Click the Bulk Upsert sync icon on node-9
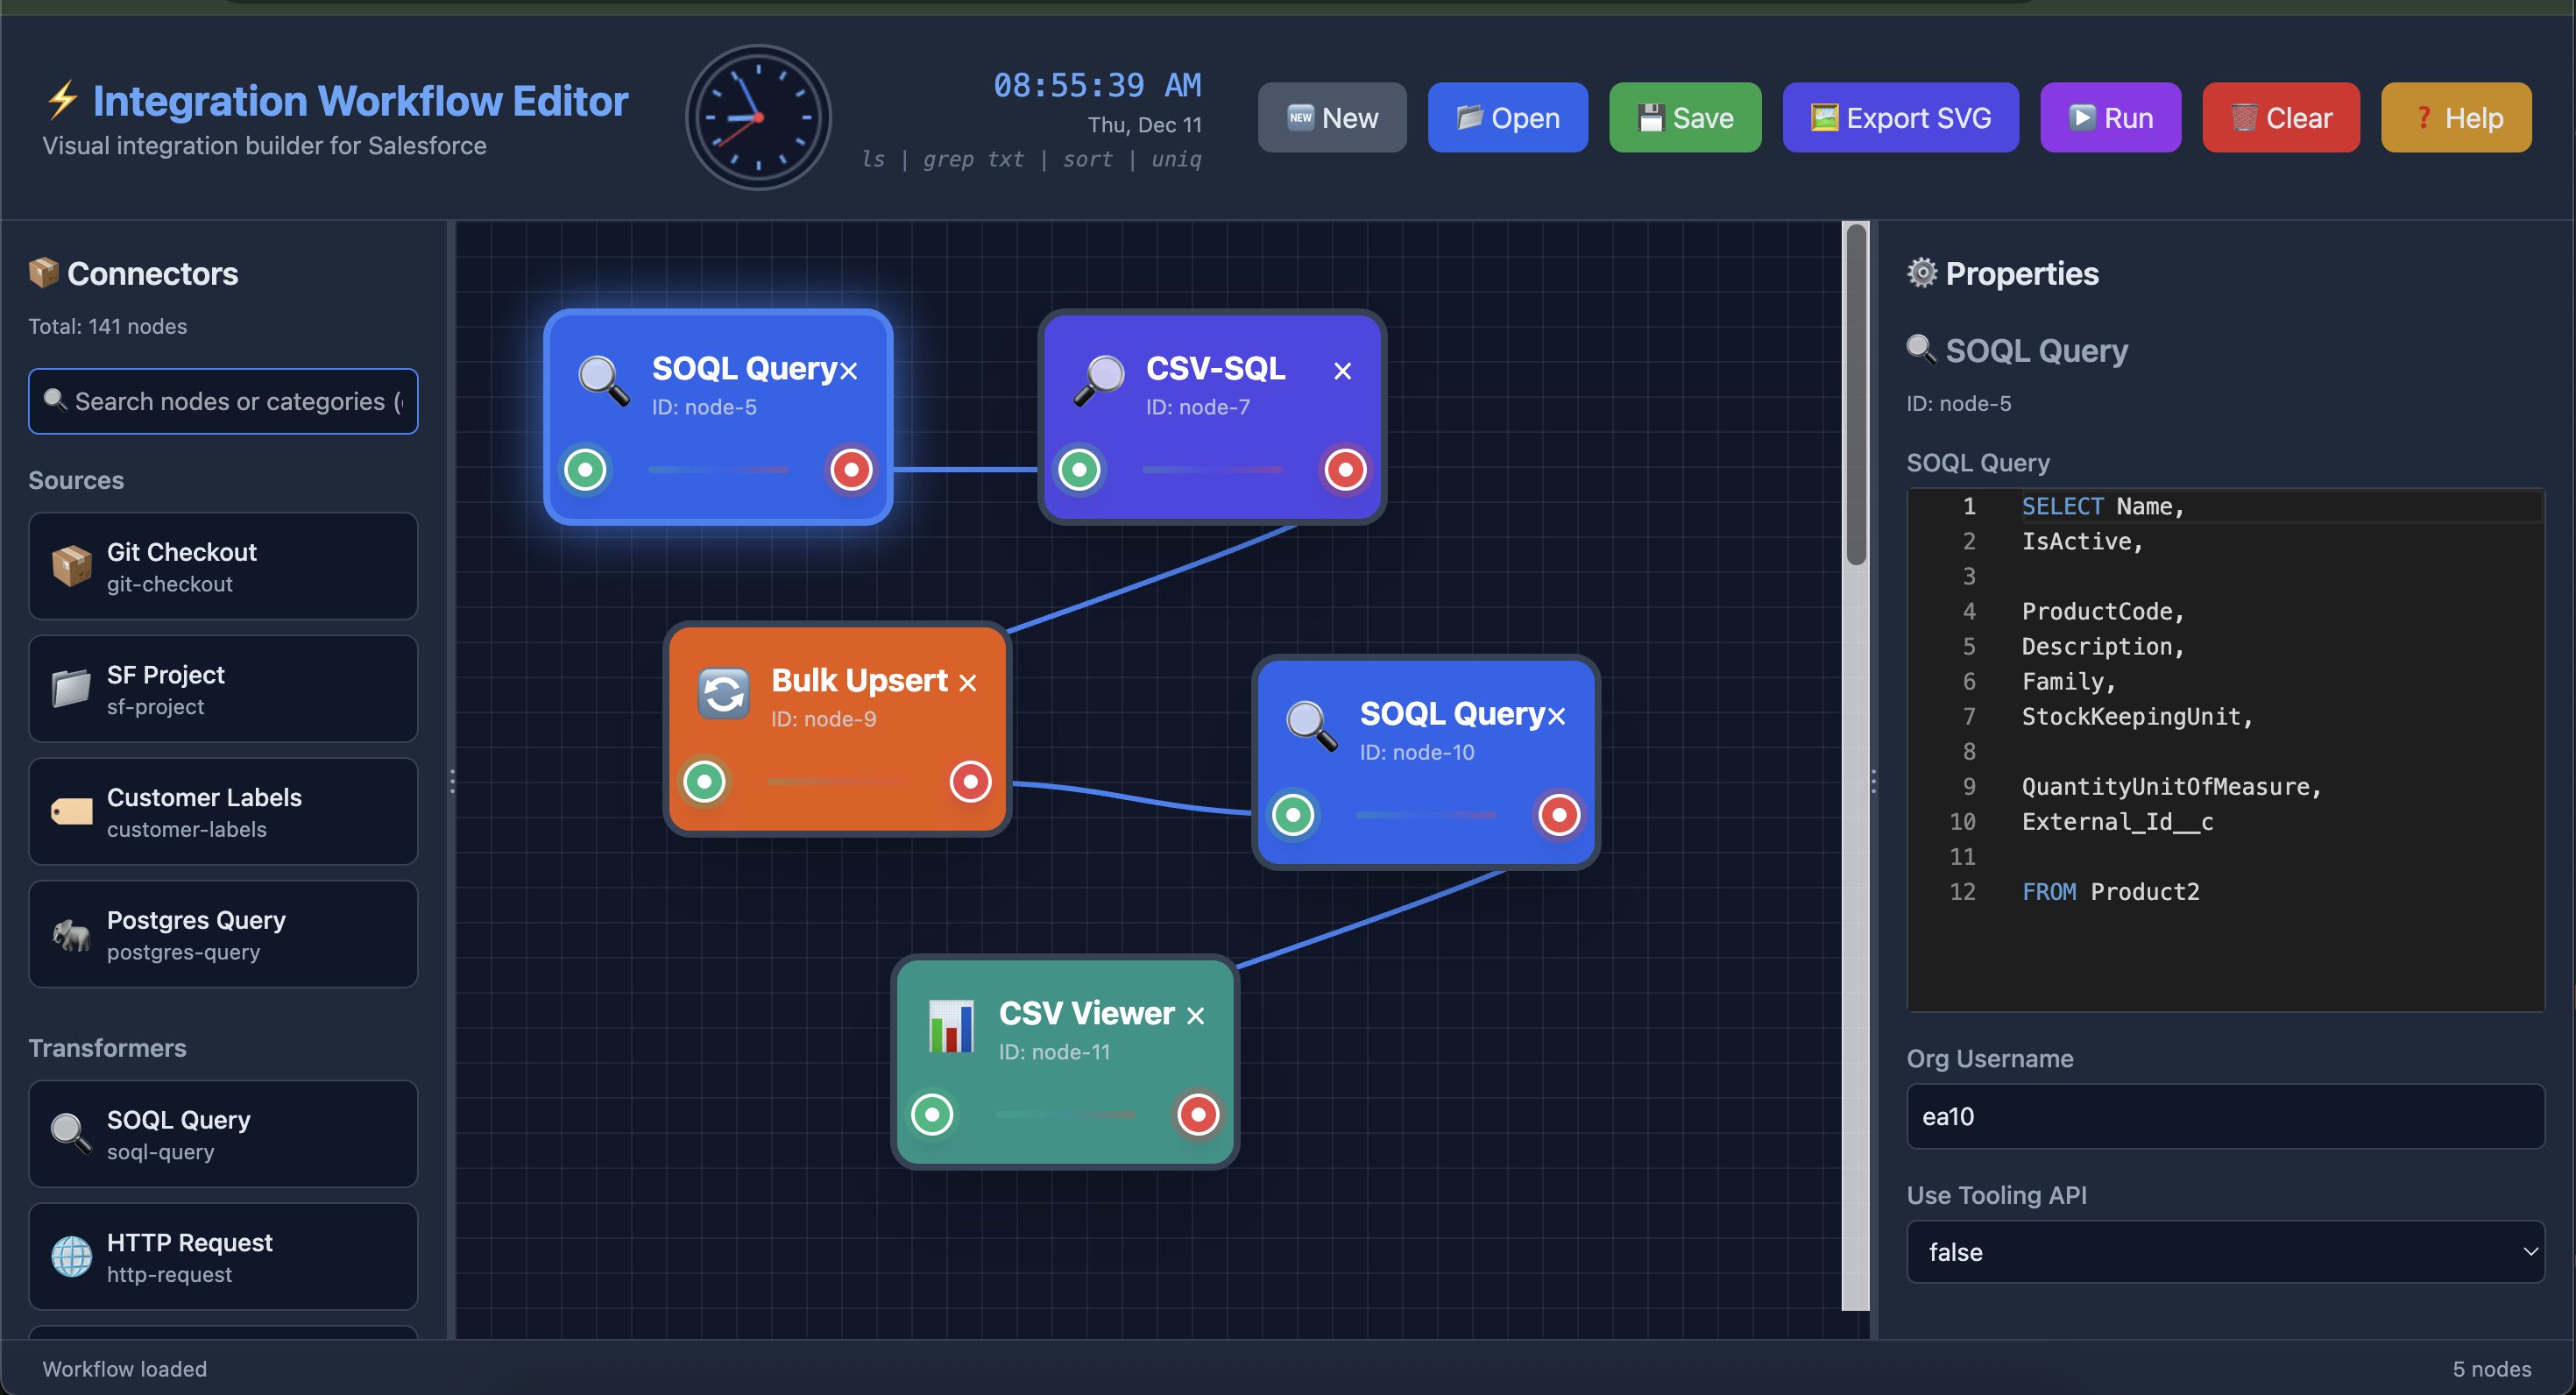This screenshot has width=2576, height=1395. pyautogui.click(x=723, y=693)
